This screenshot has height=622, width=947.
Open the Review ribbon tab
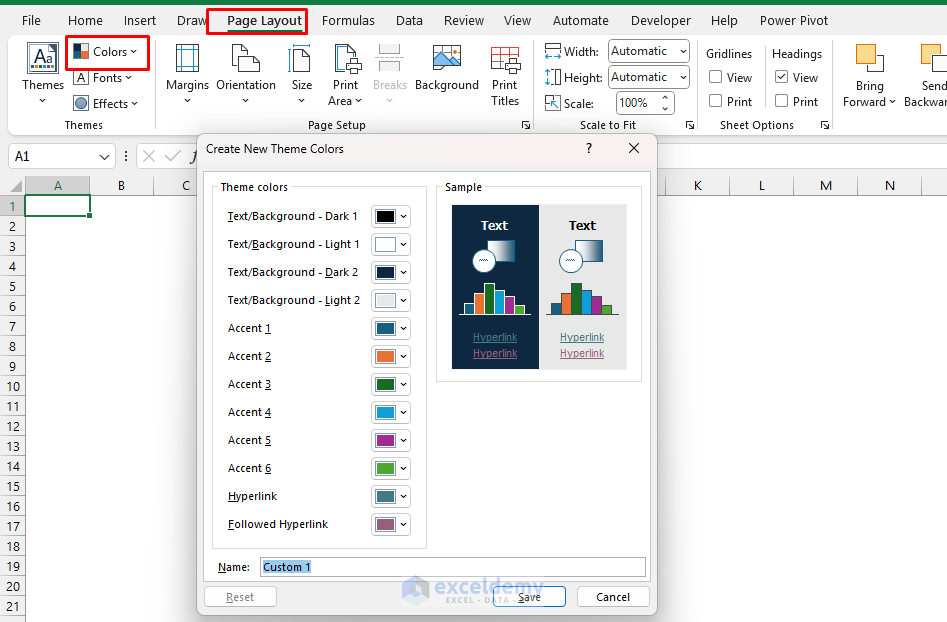tap(463, 20)
